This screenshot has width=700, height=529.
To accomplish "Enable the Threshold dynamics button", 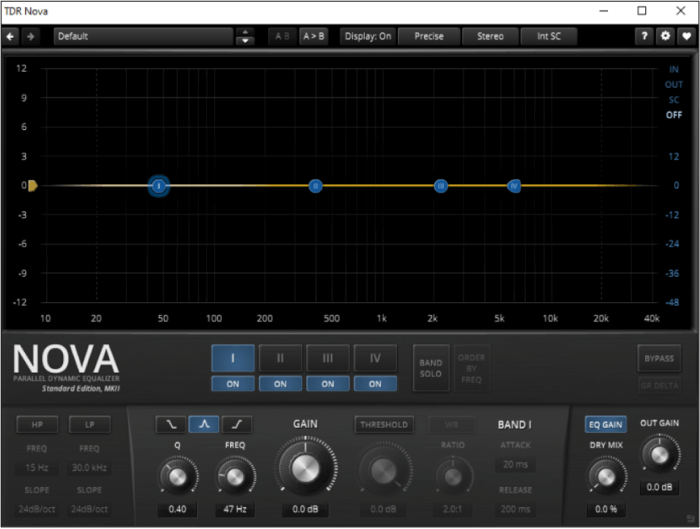I will (x=384, y=425).
